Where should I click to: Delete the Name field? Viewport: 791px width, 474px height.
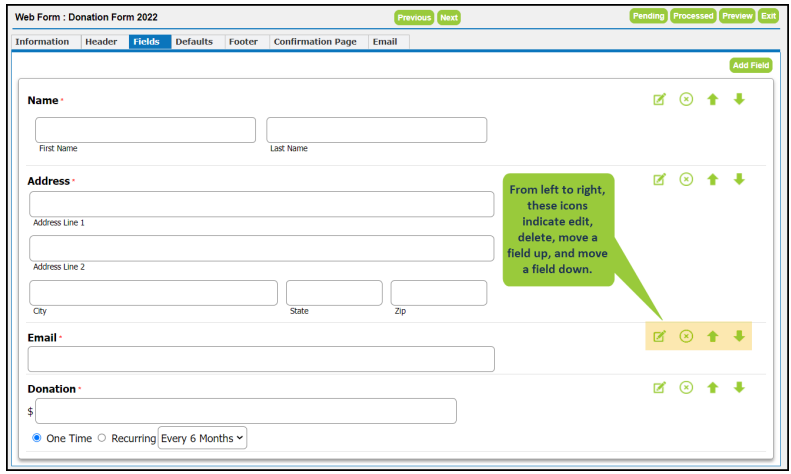[x=686, y=99]
